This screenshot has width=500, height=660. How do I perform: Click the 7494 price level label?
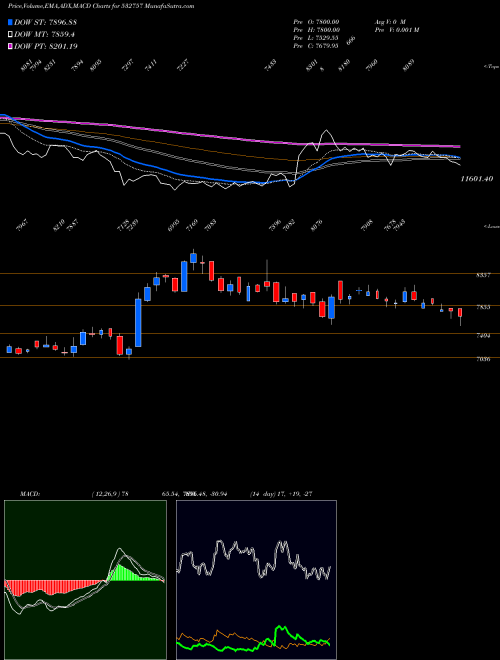point(483,335)
